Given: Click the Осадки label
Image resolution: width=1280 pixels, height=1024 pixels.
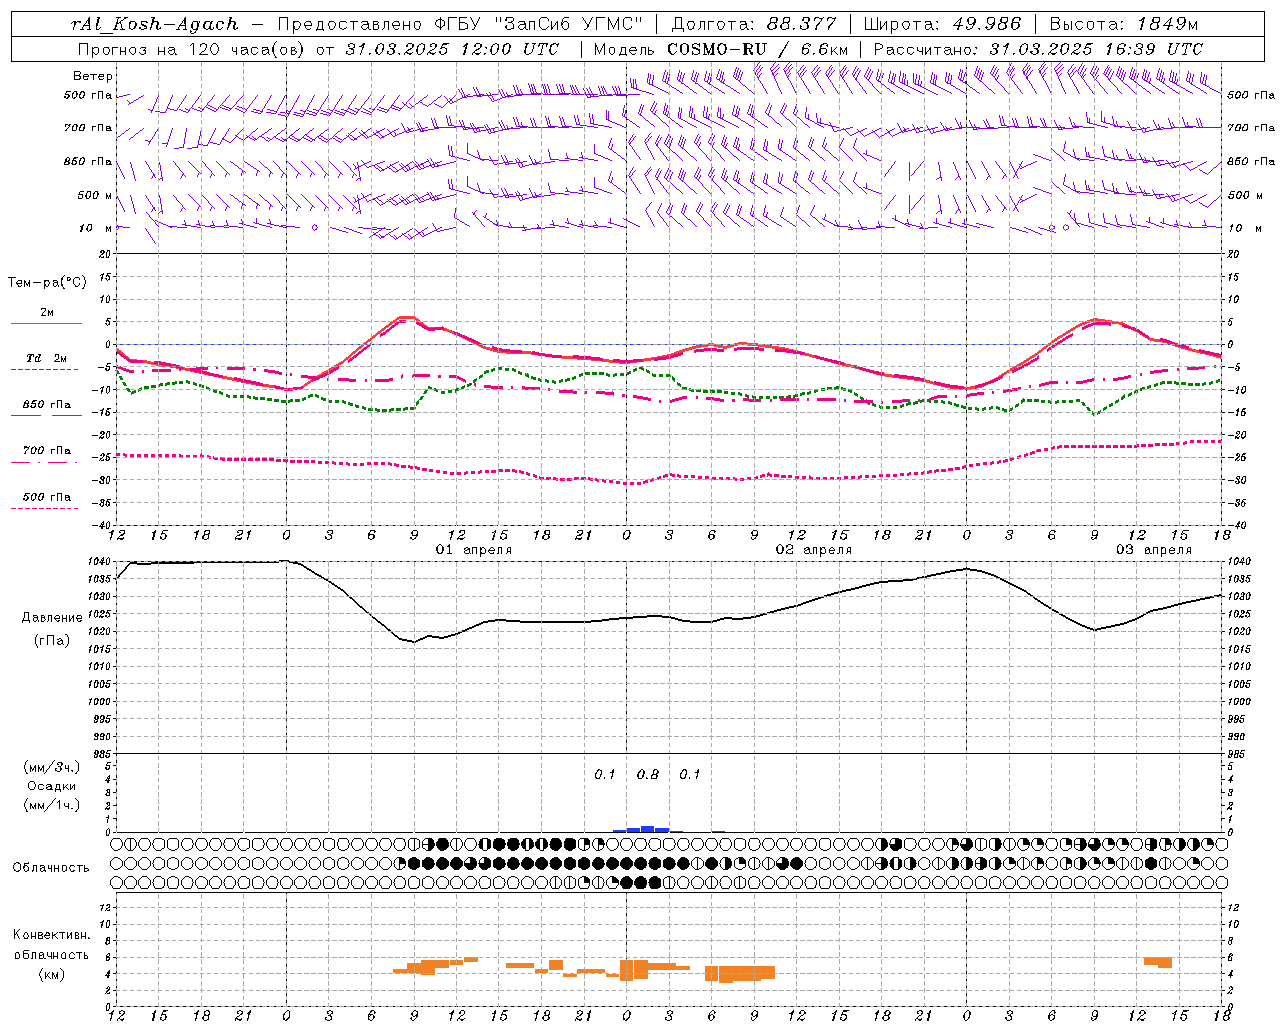Looking at the screenshot, I should 52,786.
